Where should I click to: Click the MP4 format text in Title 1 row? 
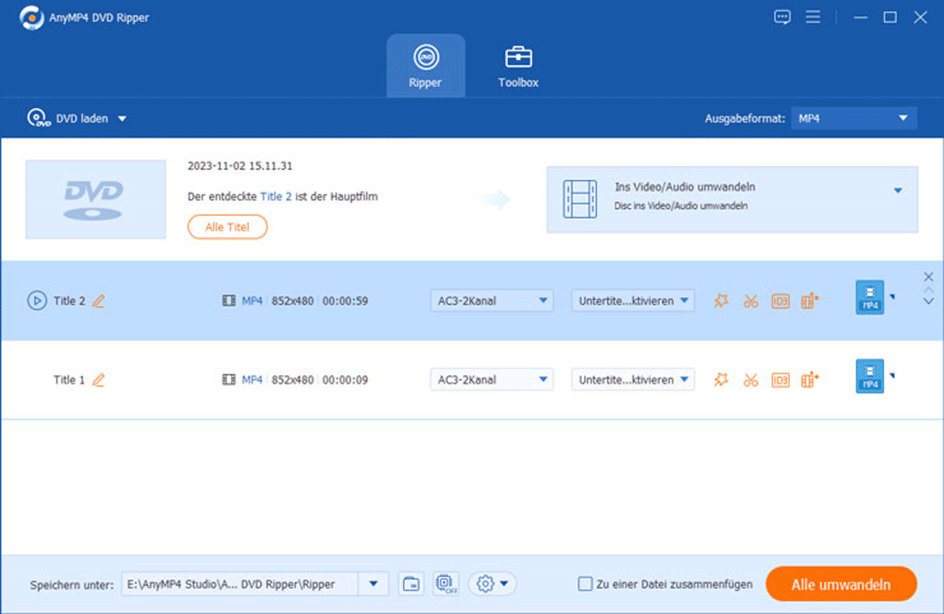(x=252, y=380)
